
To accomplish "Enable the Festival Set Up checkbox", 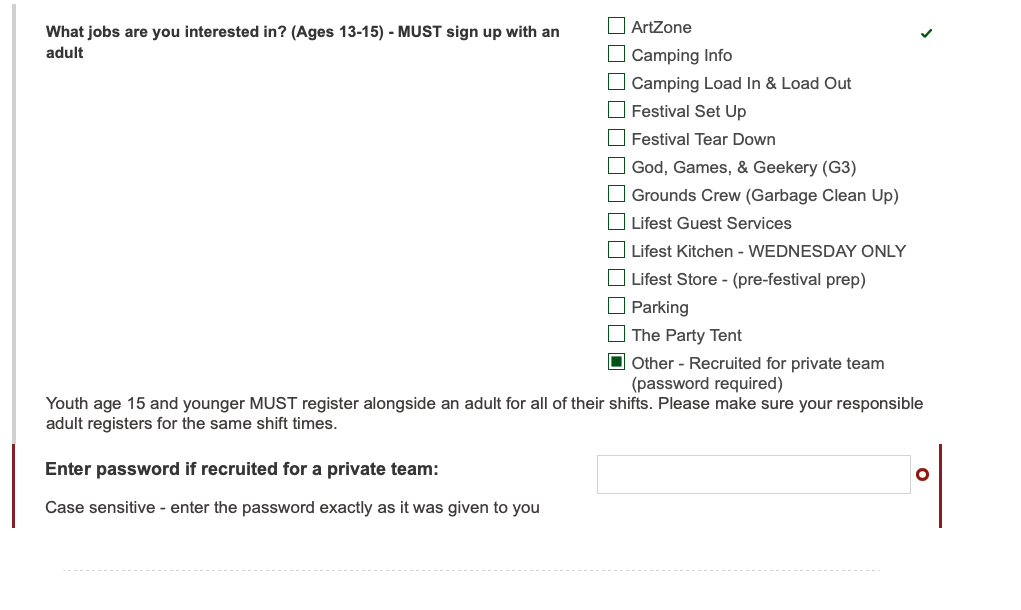I will tap(616, 109).
